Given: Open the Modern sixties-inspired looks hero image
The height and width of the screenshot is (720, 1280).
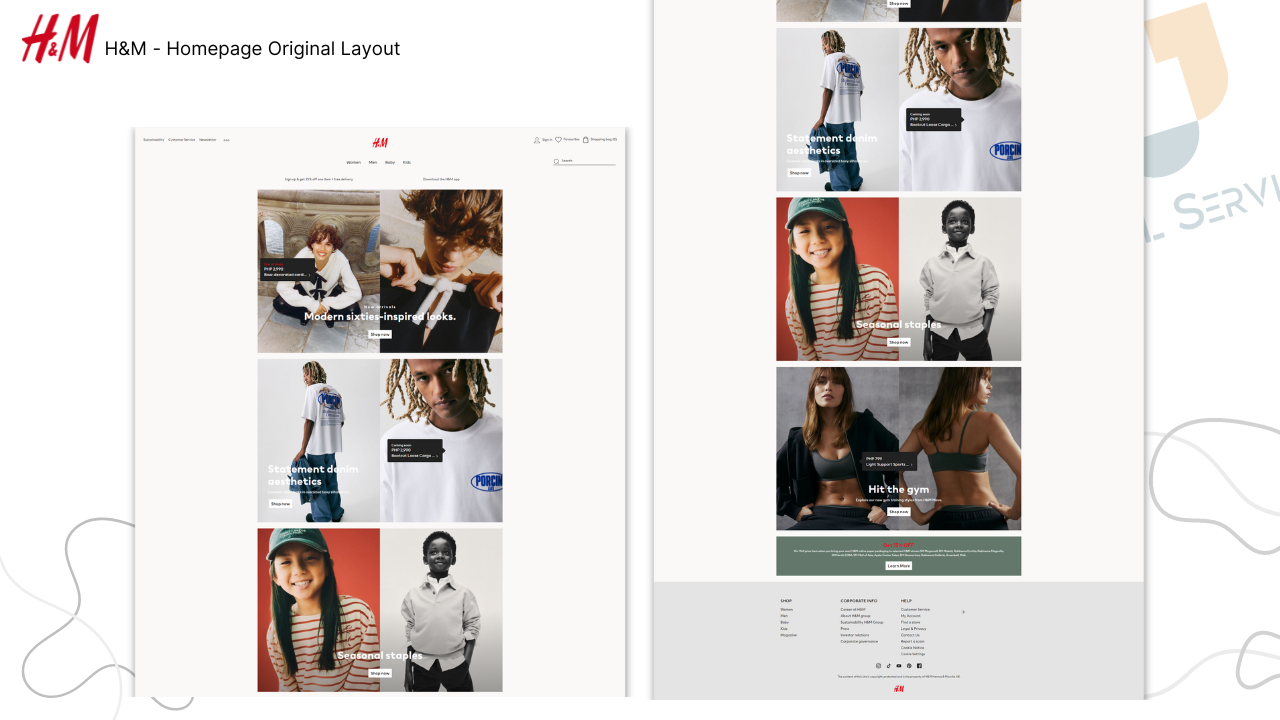Looking at the screenshot, I should (380, 271).
